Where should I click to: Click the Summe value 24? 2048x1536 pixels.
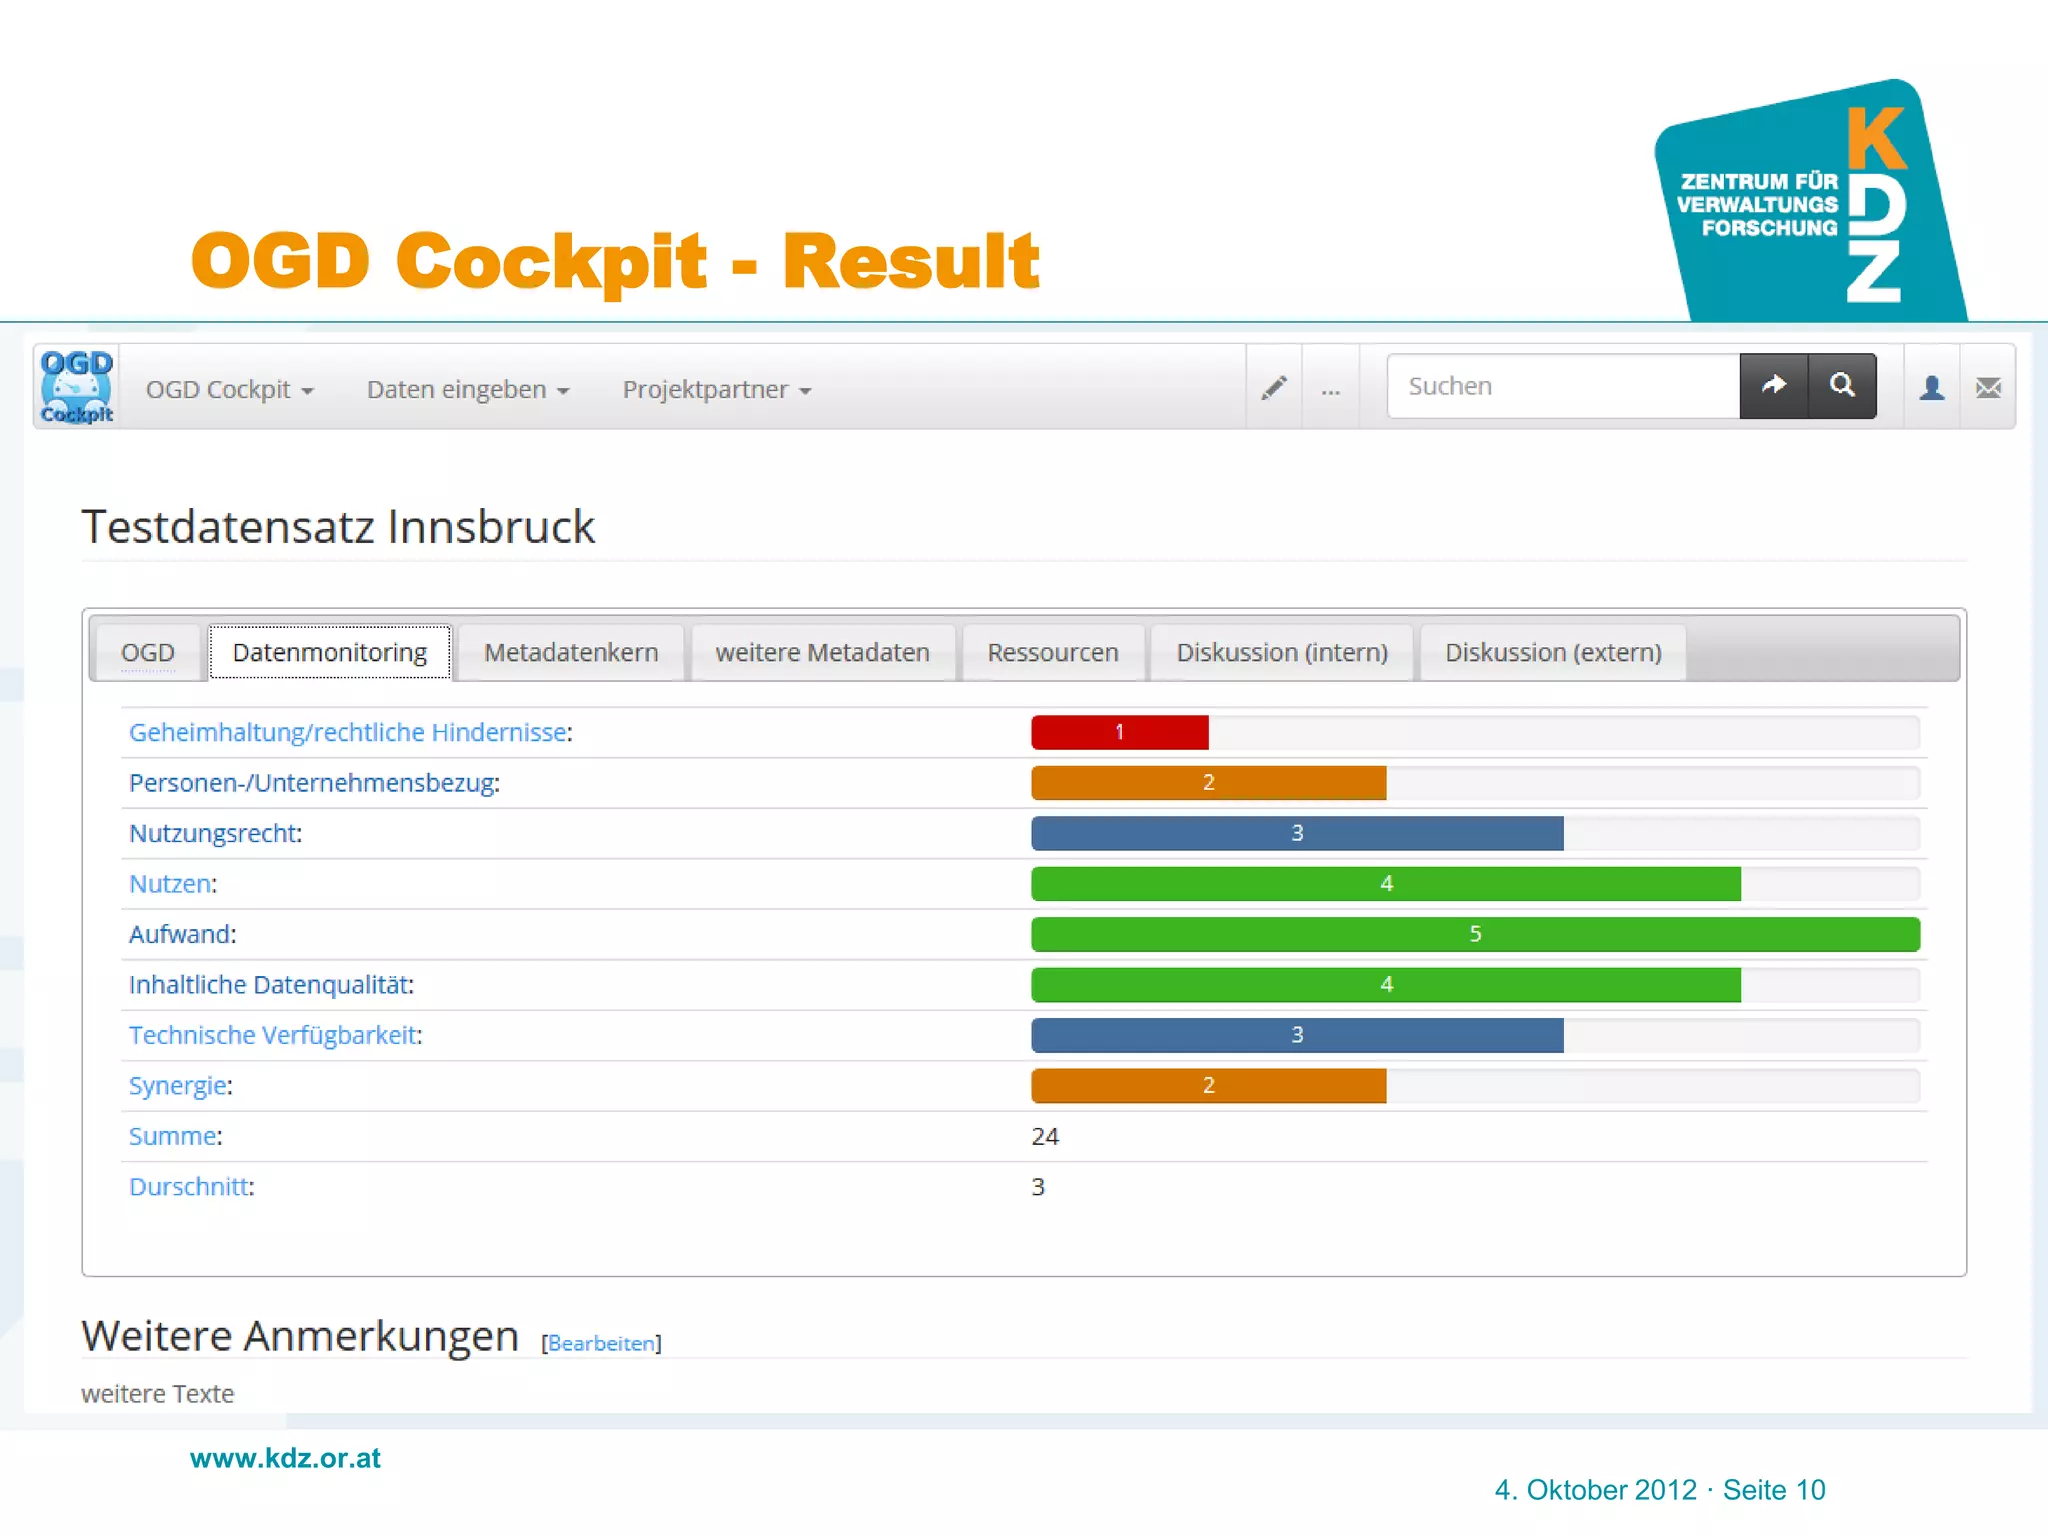pyautogui.click(x=1045, y=1136)
